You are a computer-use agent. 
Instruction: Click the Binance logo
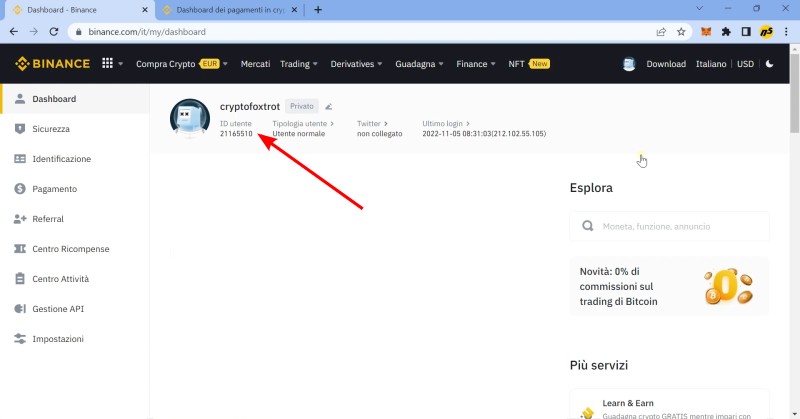(x=52, y=64)
